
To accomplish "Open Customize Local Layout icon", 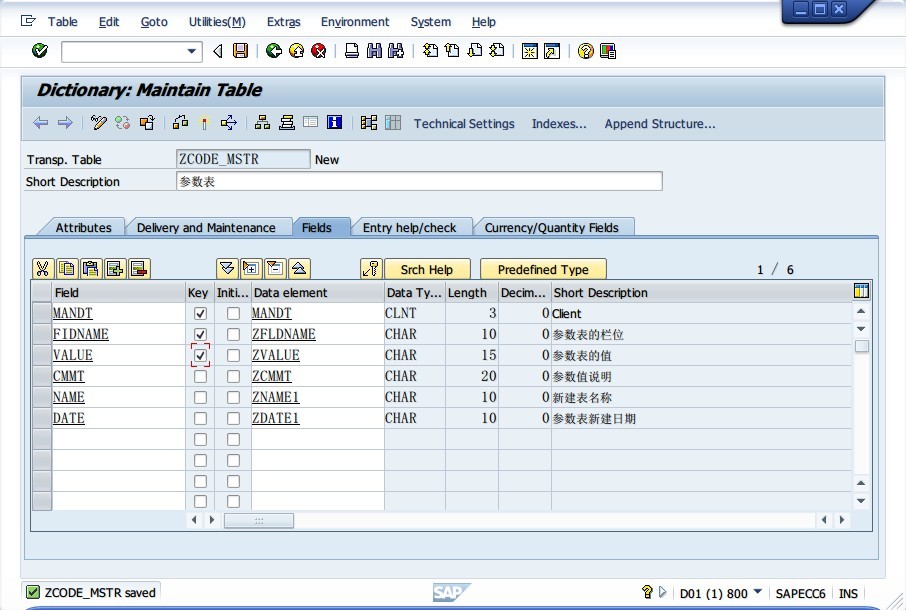I will click(x=608, y=51).
